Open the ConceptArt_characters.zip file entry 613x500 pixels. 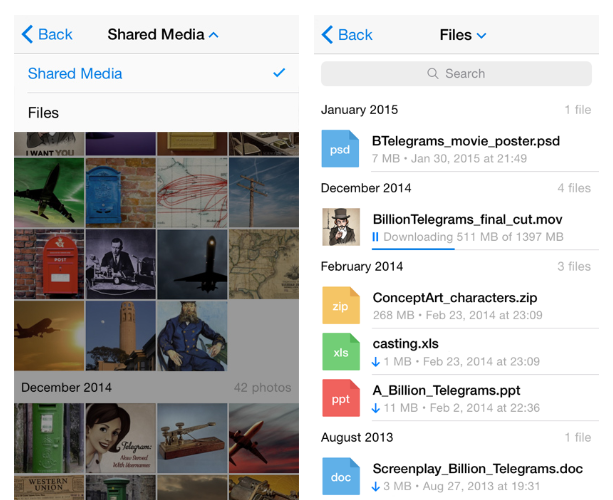(x=455, y=297)
